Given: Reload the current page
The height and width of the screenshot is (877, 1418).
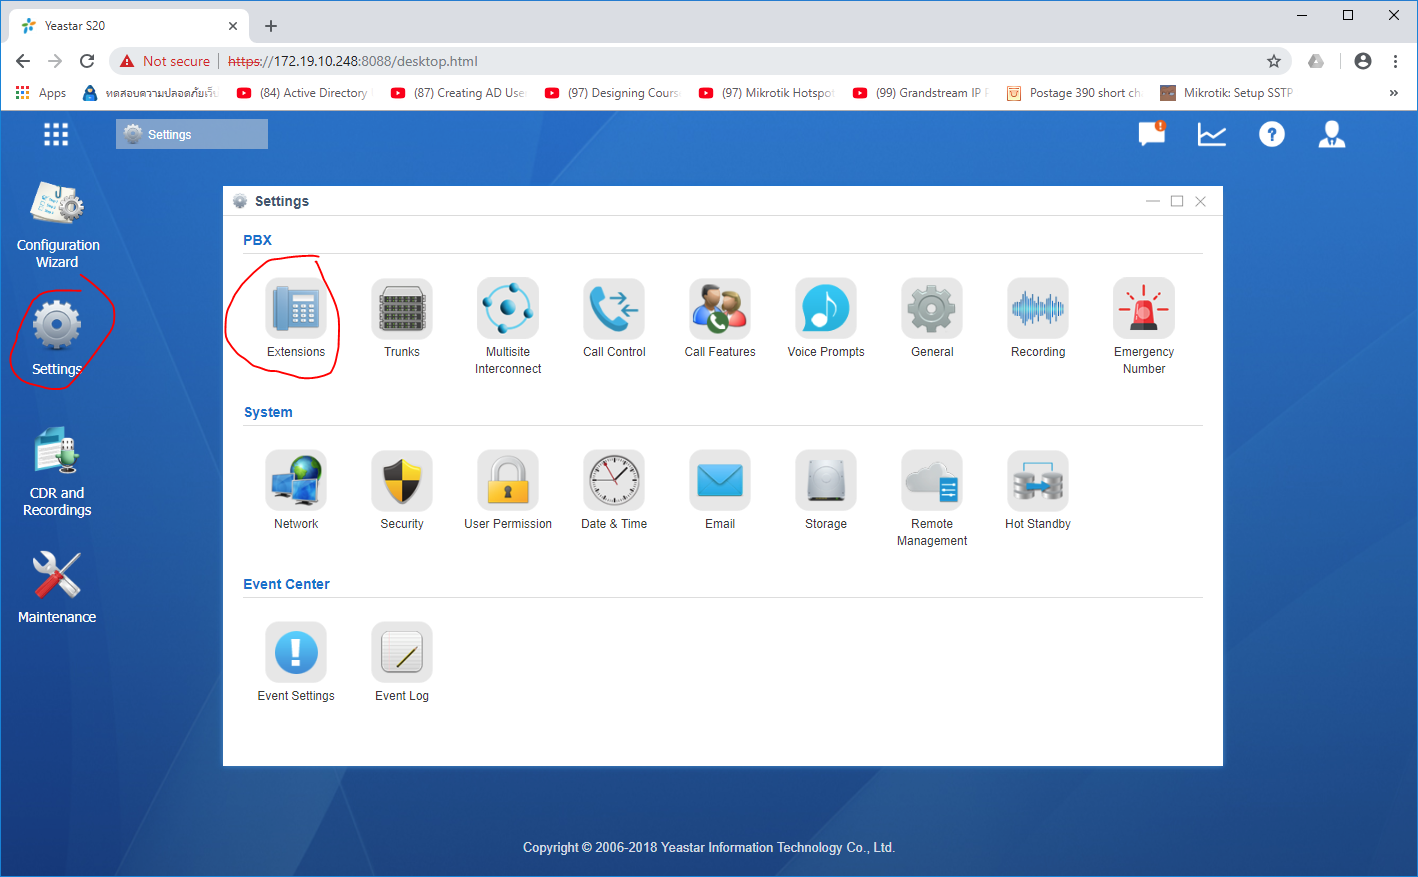Looking at the screenshot, I should [x=87, y=61].
